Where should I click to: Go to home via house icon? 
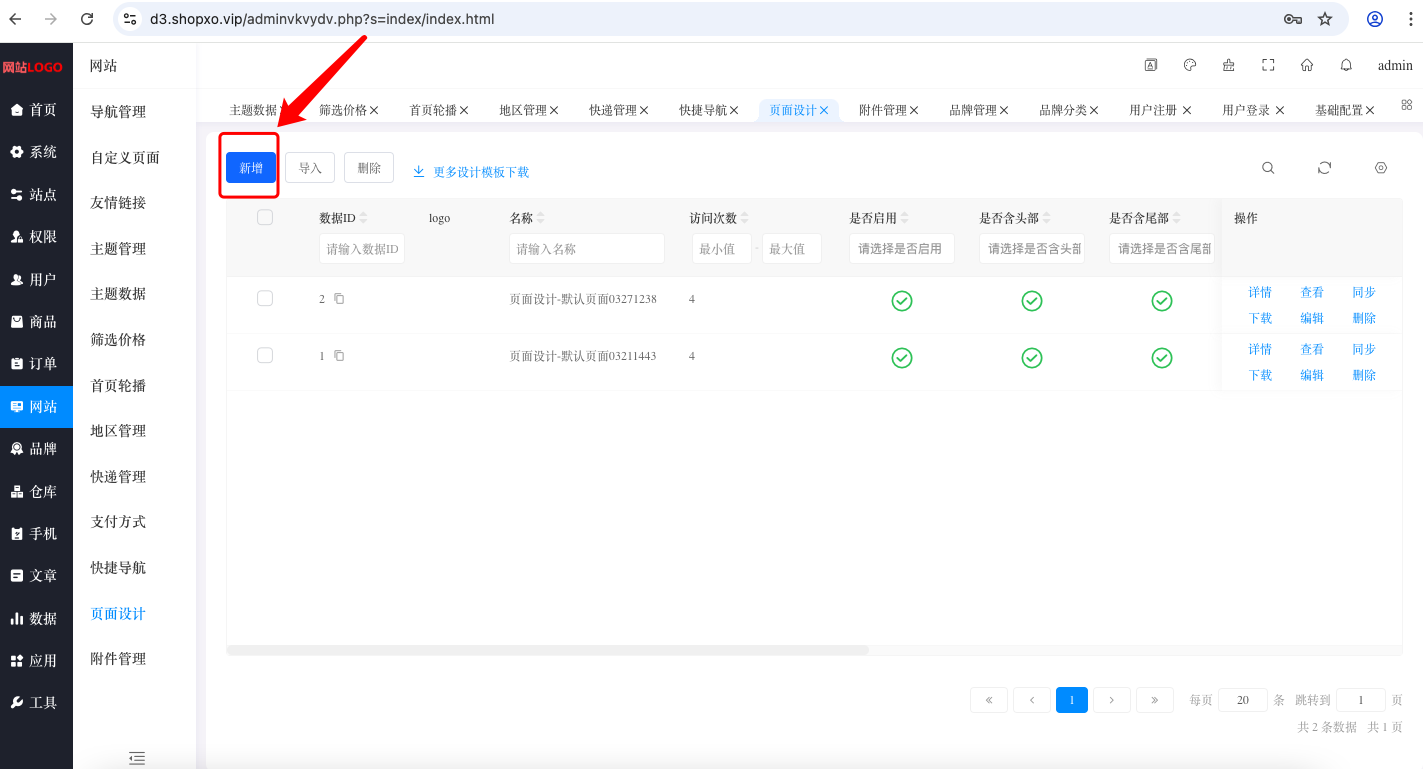coord(1307,65)
